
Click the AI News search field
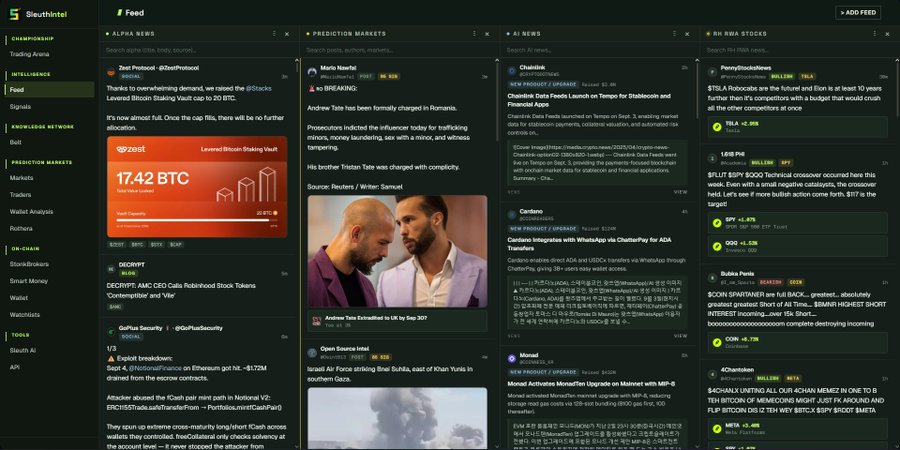pyautogui.click(x=599, y=50)
